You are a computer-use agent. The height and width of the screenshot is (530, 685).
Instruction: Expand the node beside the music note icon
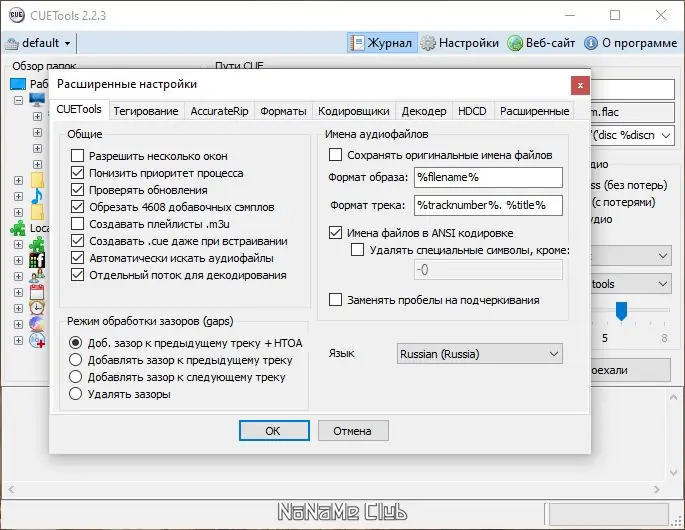(18, 196)
